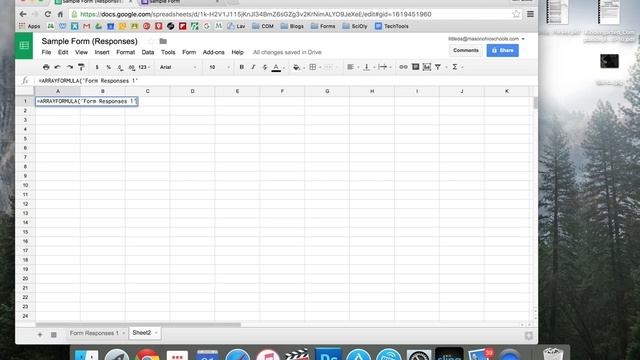Image resolution: width=640 pixels, height=360 pixels.
Task: Click the Filter icon in the toolbar
Action: (x=438, y=67)
